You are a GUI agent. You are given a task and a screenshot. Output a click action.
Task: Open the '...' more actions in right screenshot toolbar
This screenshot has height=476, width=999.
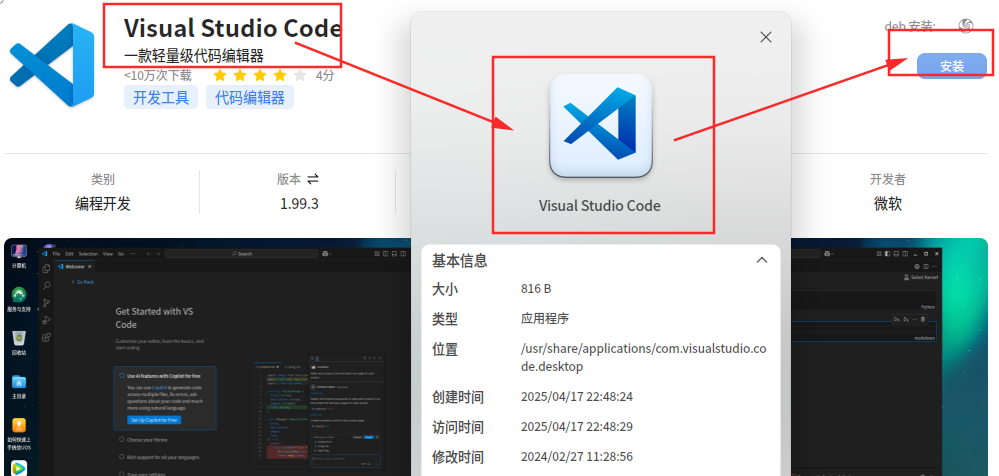point(935,266)
